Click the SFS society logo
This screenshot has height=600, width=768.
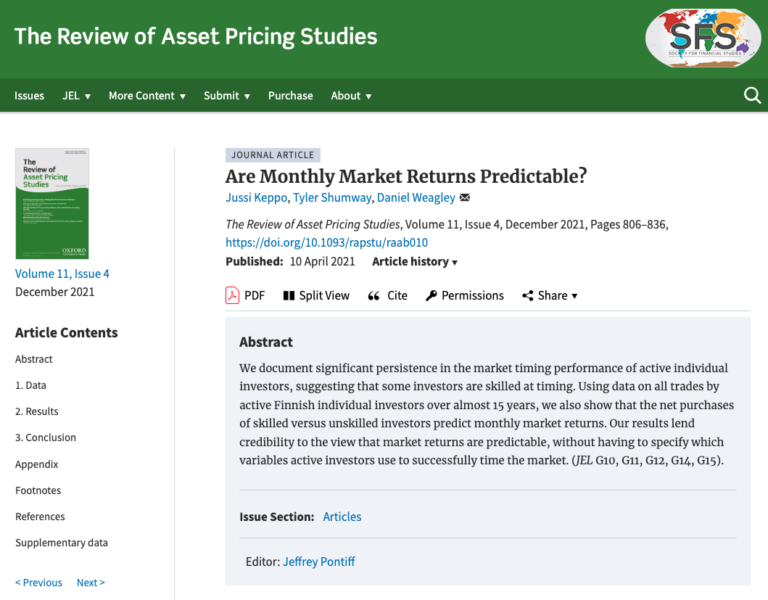click(703, 38)
